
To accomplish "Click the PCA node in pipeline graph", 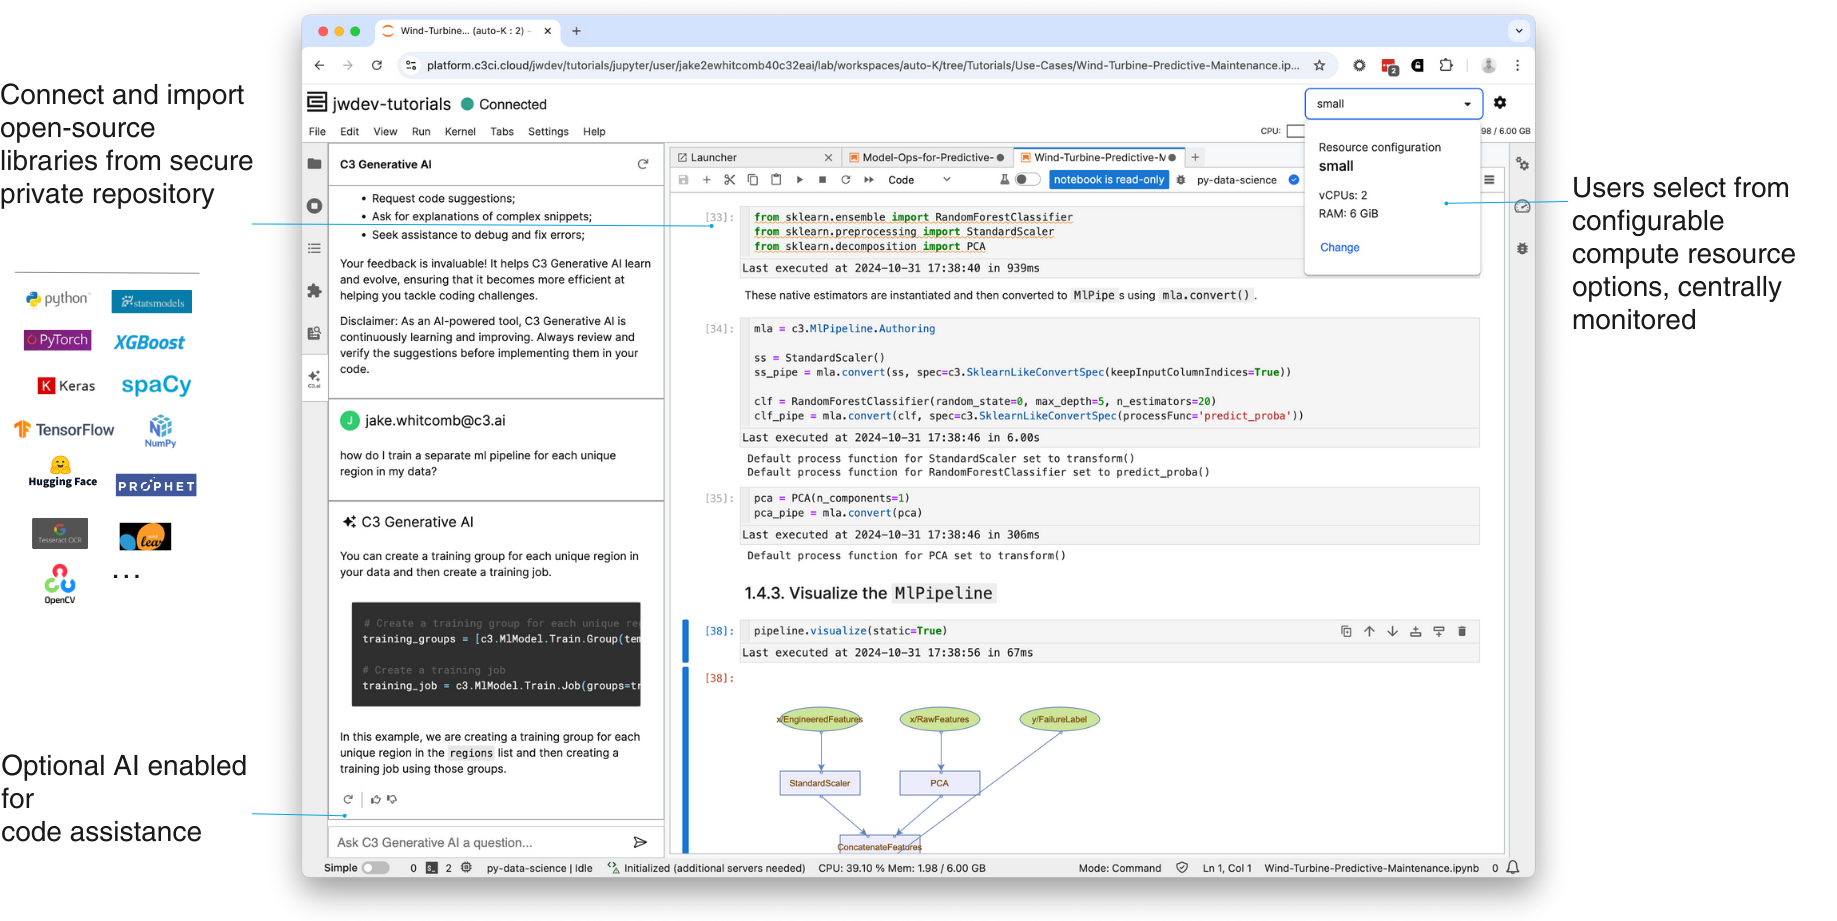I will (939, 783).
